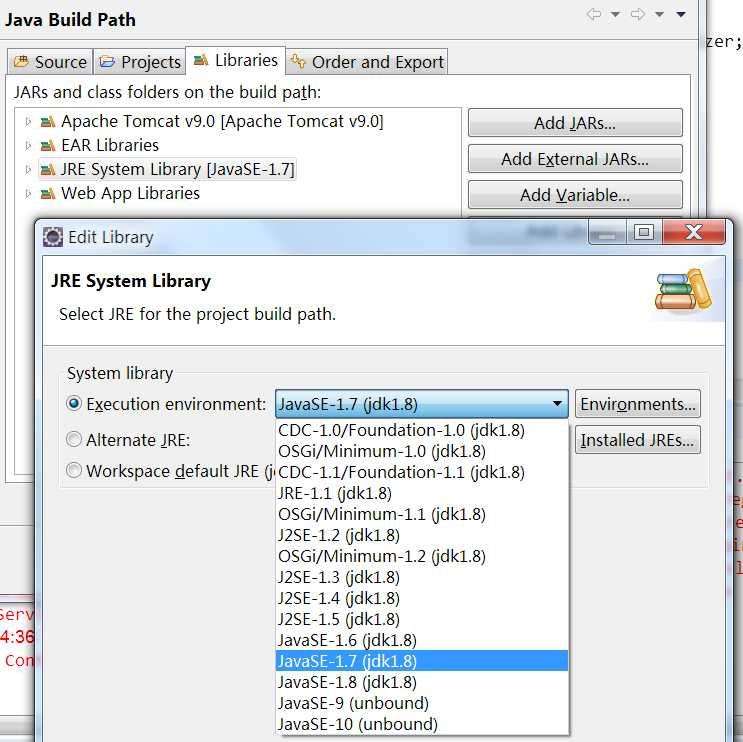Viewport: 743px width, 742px height.
Task: Choose JavaSE-10 (unbound) option
Action: point(422,724)
